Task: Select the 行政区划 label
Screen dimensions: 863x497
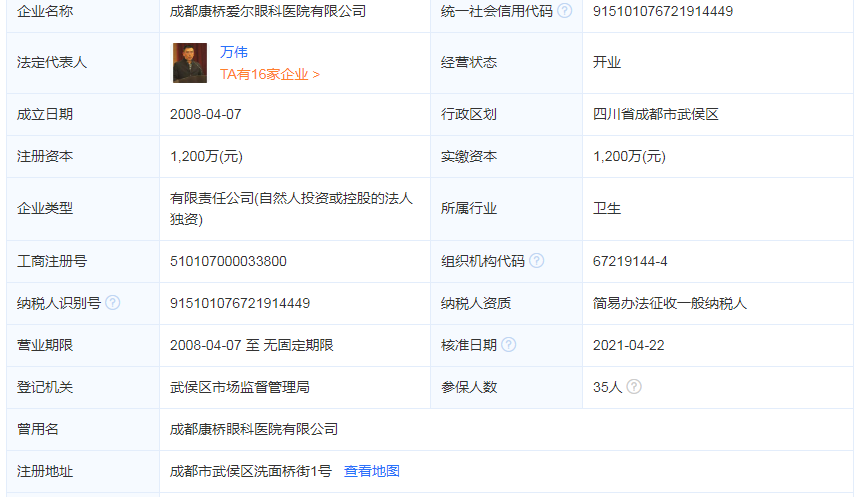Action: [469, 114]
